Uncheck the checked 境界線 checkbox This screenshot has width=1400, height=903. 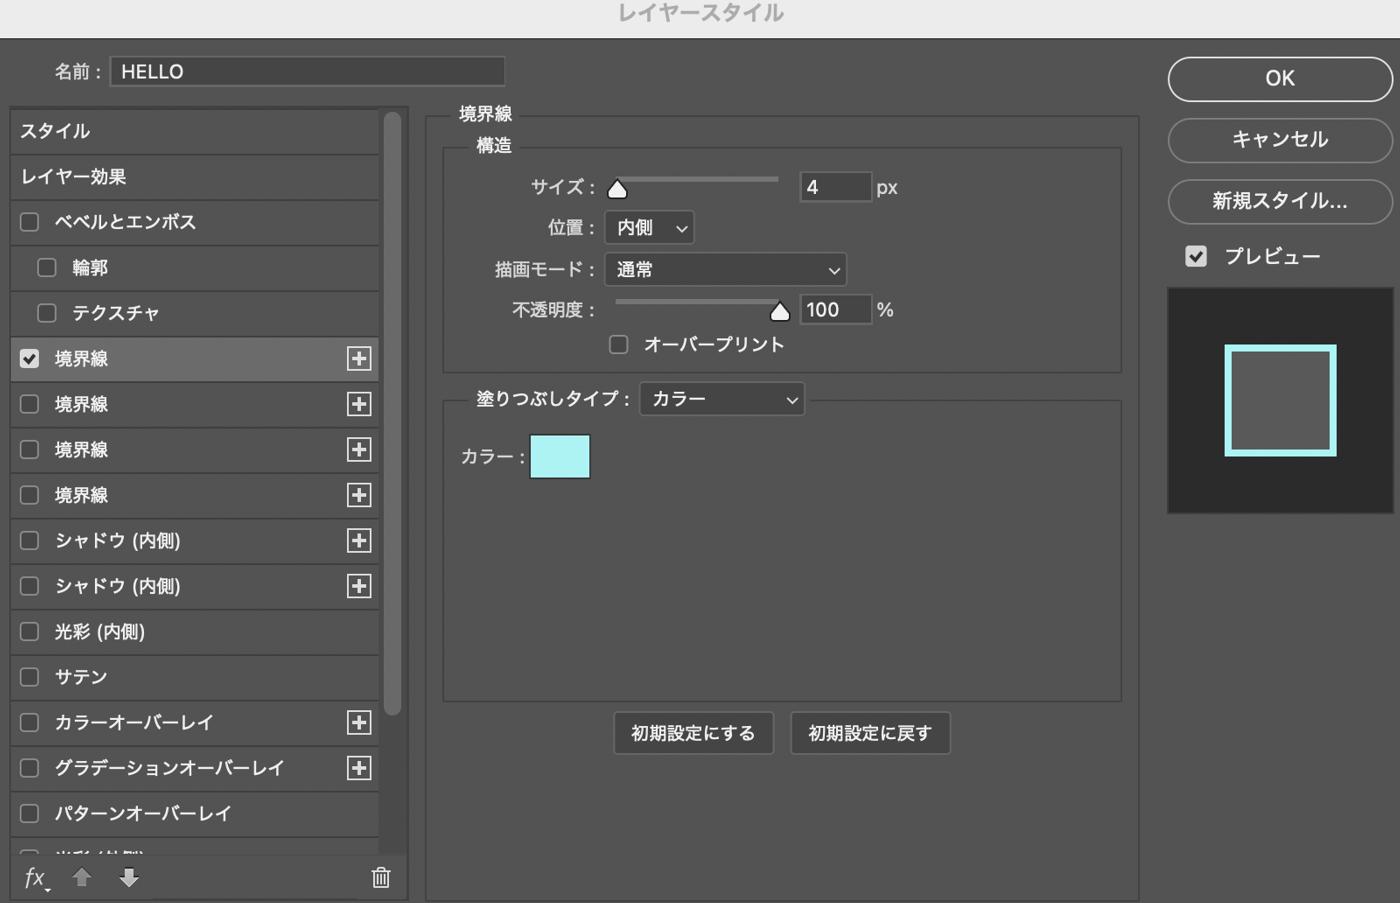30,359
